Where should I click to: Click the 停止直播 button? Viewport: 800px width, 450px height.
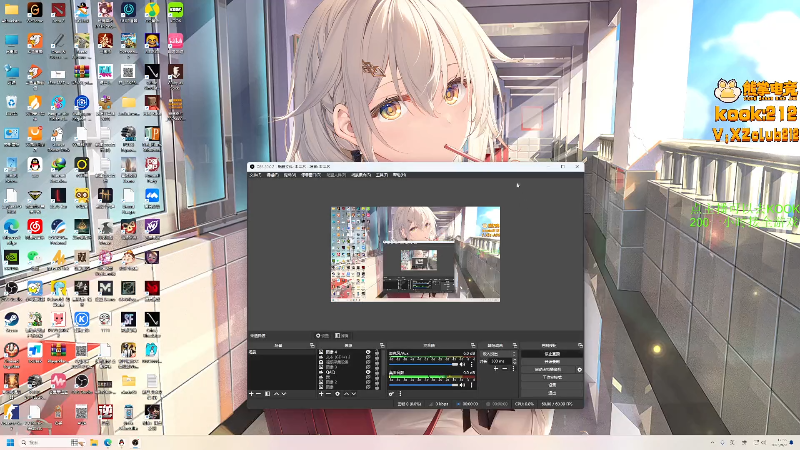coord(552,354)
